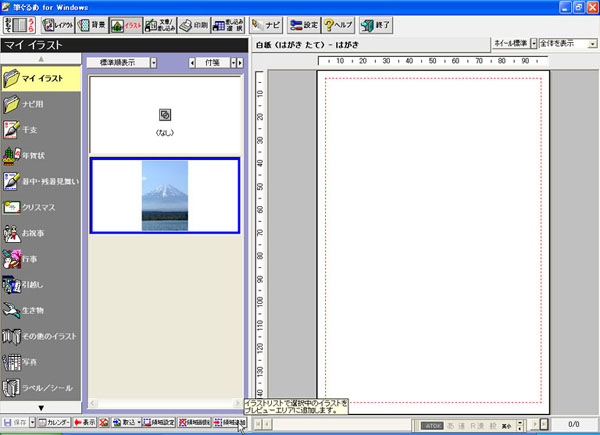This screenshot has width=600, height=435.
Task: Select the (なし) empty illustration item
Action: (x=164, y=118)
